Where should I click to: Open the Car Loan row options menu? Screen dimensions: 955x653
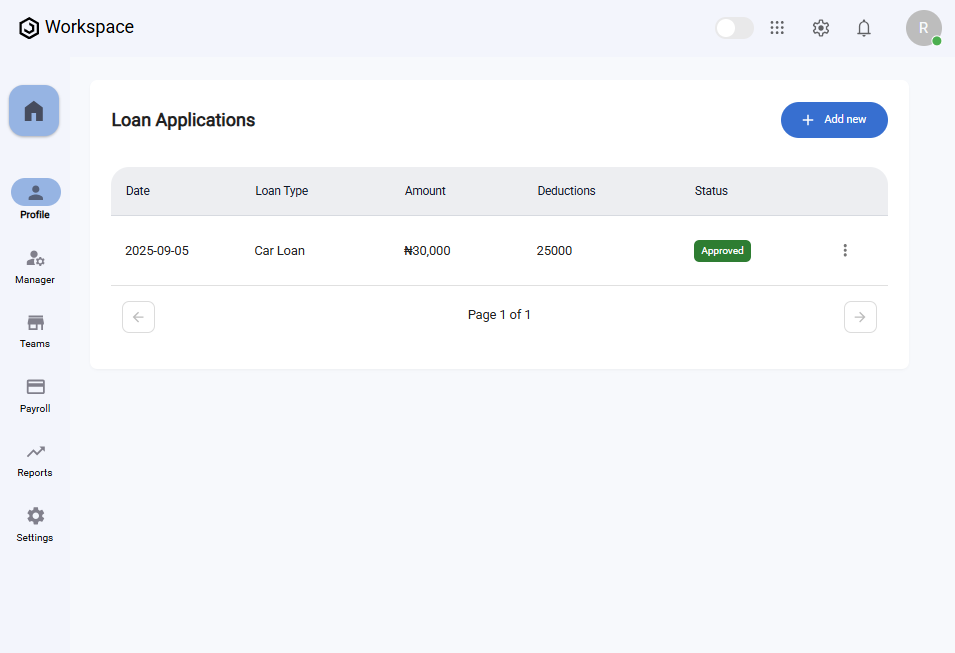[x=845, y=251]
